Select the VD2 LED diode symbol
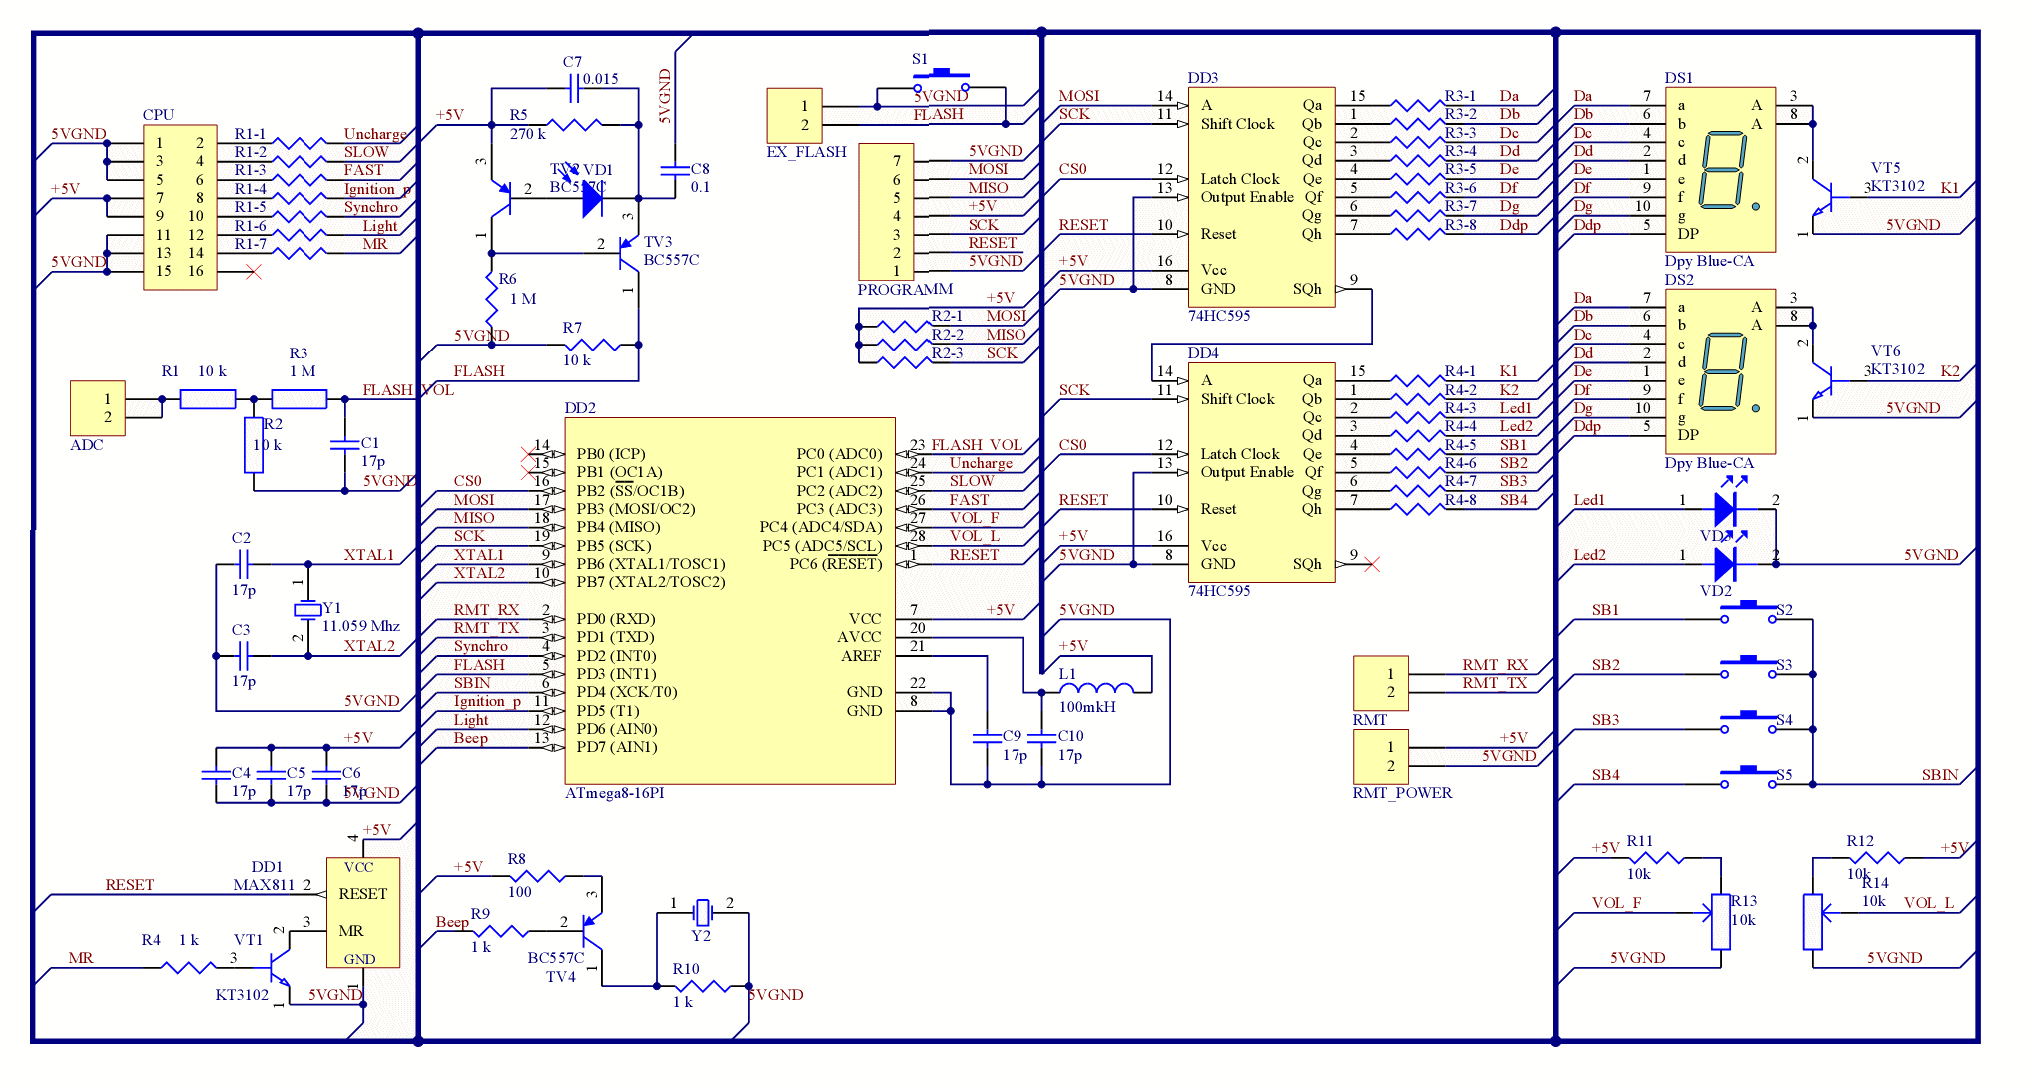This screenshot has height=1088, width=2032. (1724, 565)
